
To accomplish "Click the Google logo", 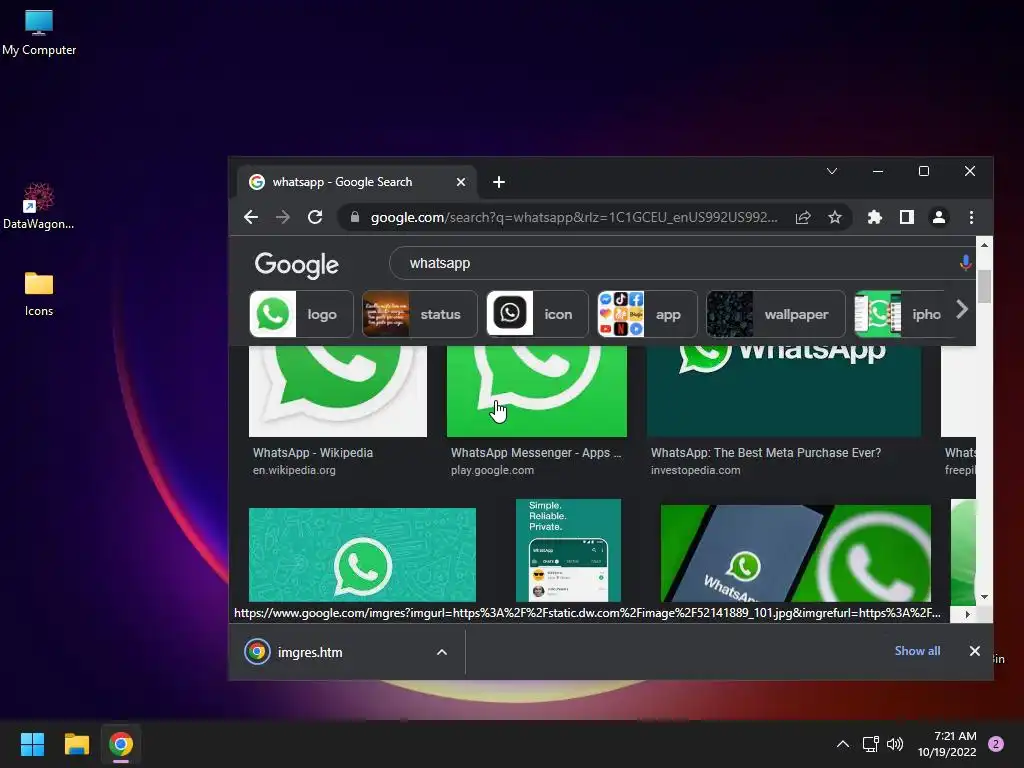I will tap(296, 264).
